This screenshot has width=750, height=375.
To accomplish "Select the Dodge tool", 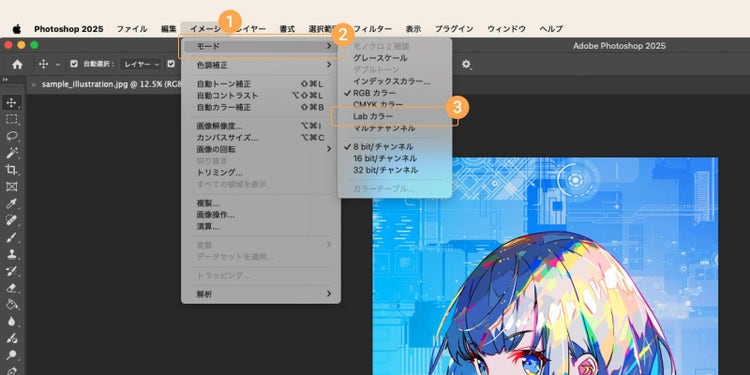I will pos(11,355).
